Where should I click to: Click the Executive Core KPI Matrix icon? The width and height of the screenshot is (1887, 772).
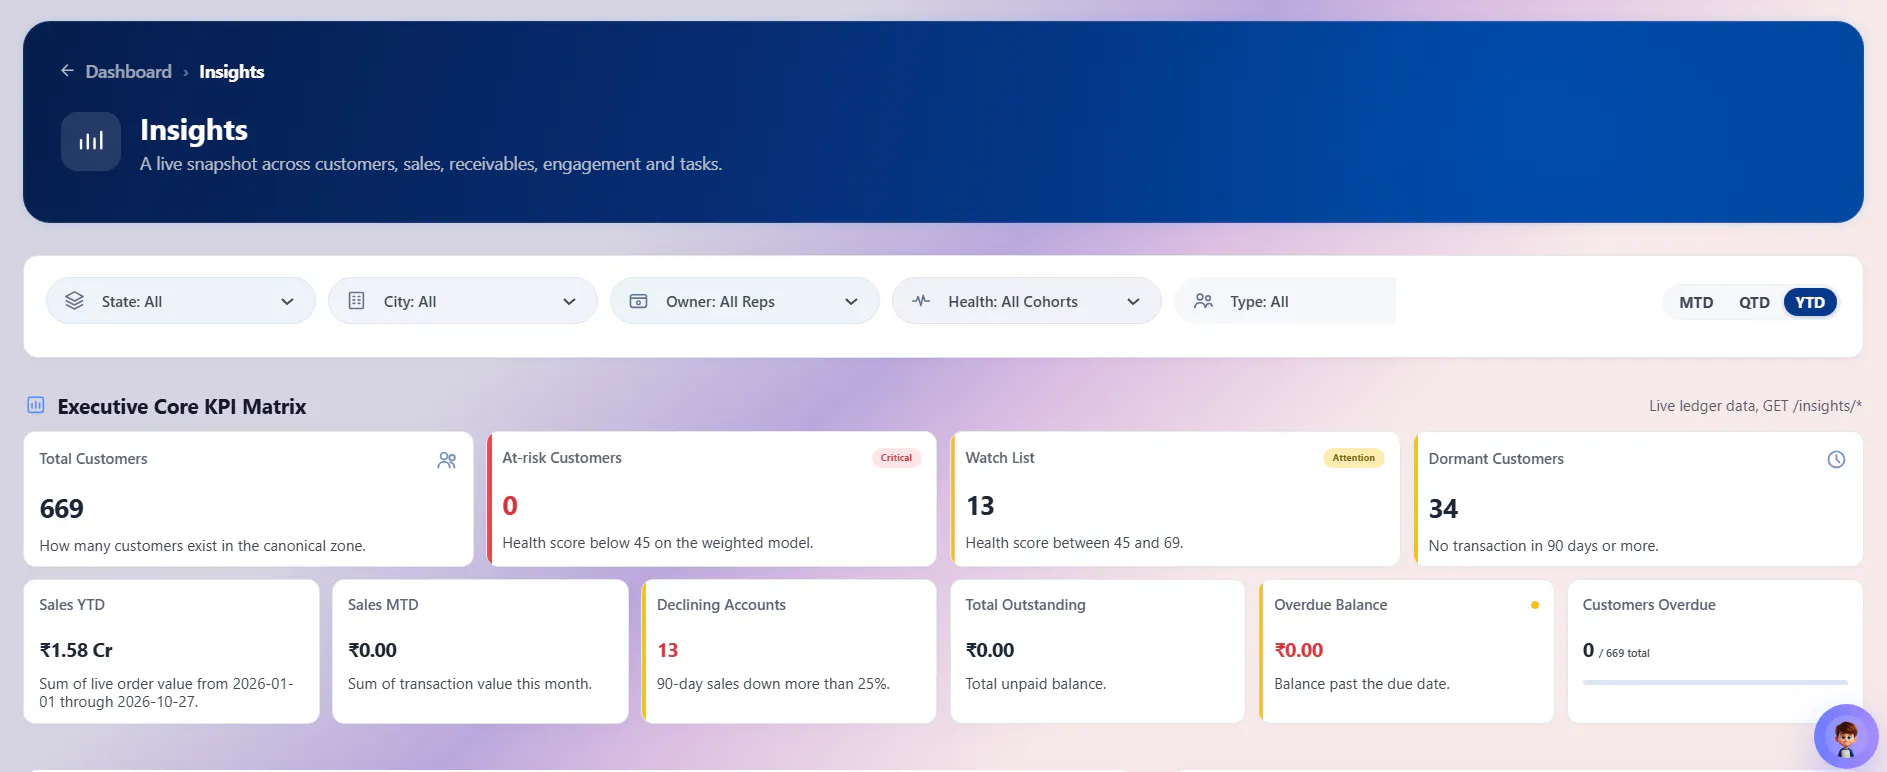[x=36, y=405]
